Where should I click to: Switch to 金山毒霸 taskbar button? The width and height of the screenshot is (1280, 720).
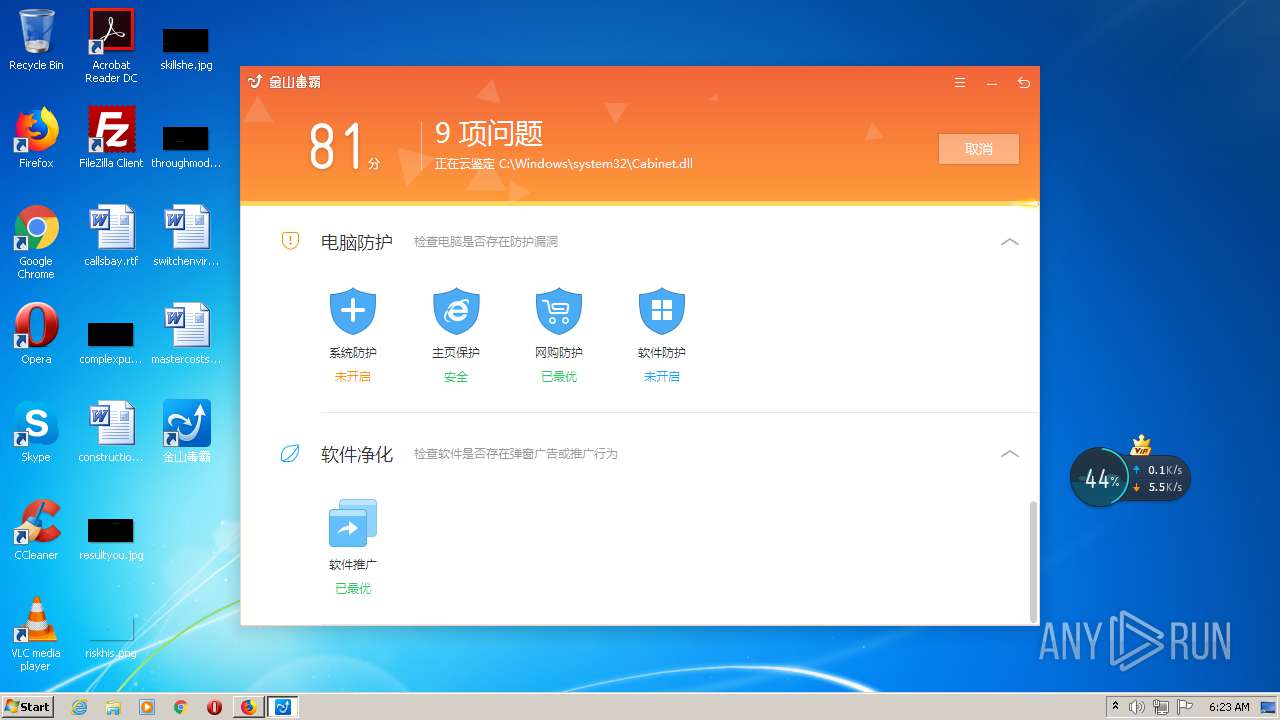pyautogui.click(x=283, y=707)
